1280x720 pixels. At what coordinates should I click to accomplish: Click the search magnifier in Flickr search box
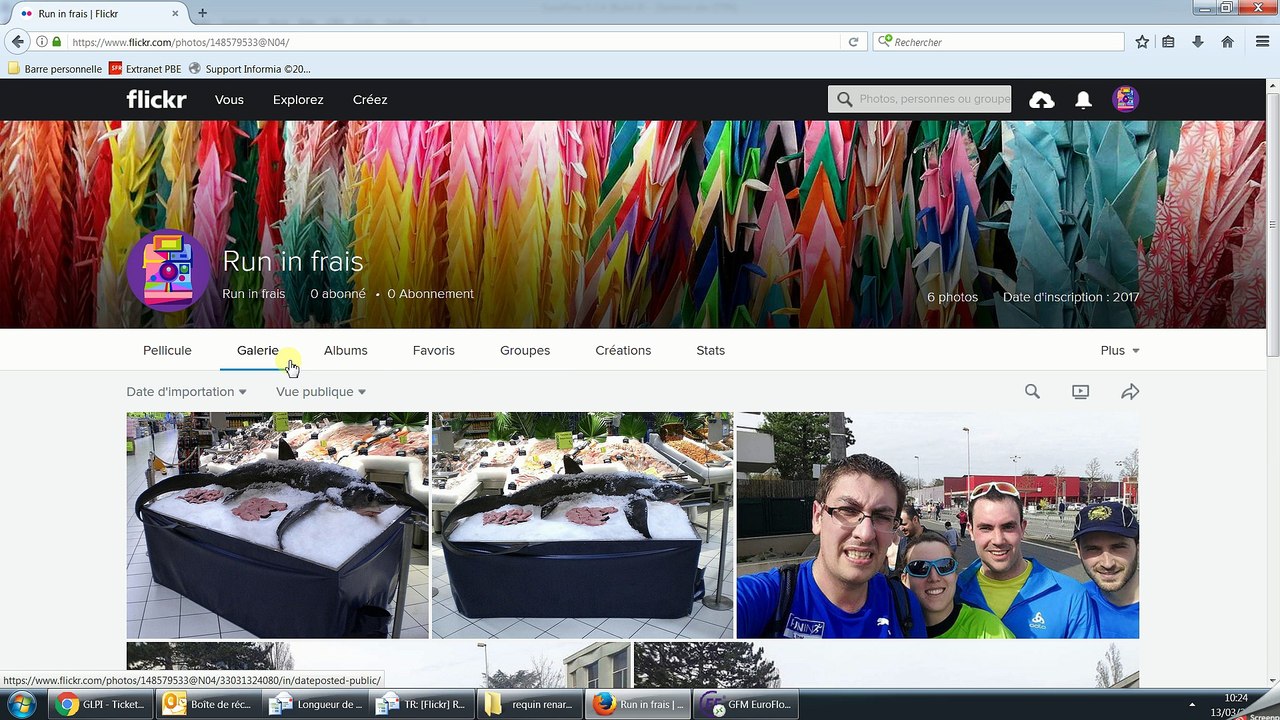845,99
